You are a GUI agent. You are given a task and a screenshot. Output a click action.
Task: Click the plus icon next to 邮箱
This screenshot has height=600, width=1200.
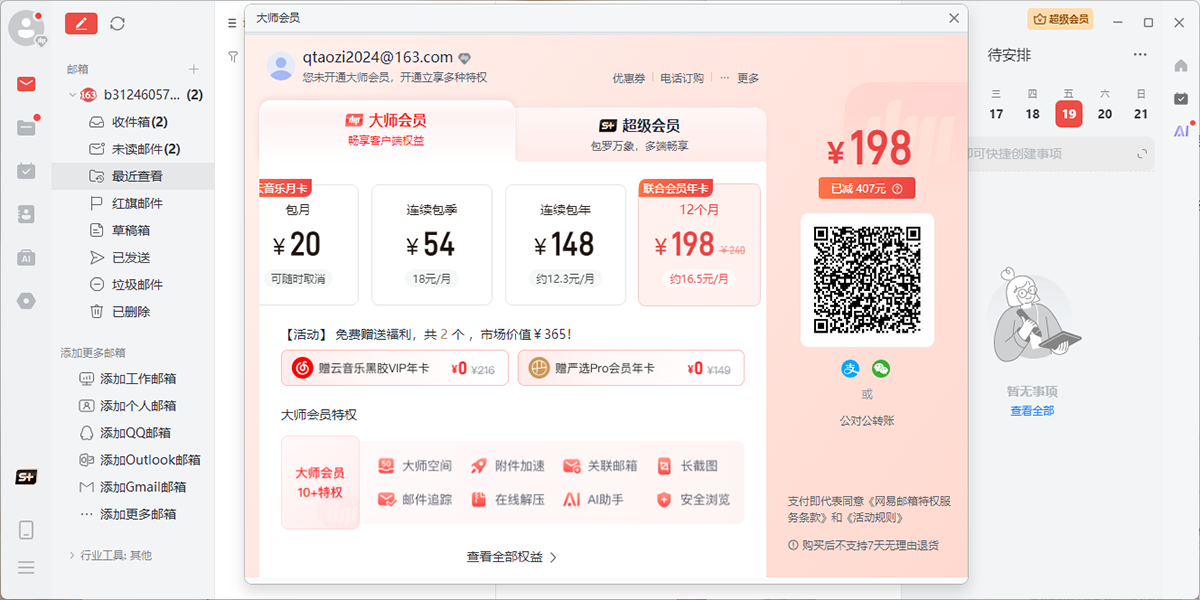click(194, 69)
